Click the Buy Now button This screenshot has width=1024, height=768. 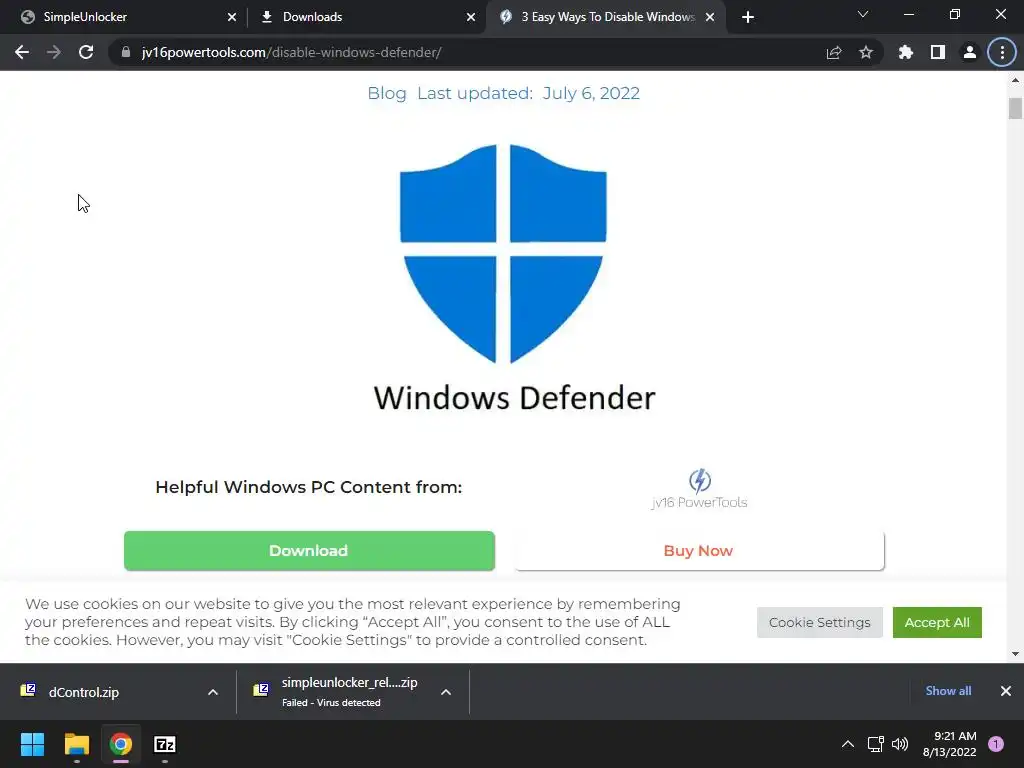click(699, 551)
